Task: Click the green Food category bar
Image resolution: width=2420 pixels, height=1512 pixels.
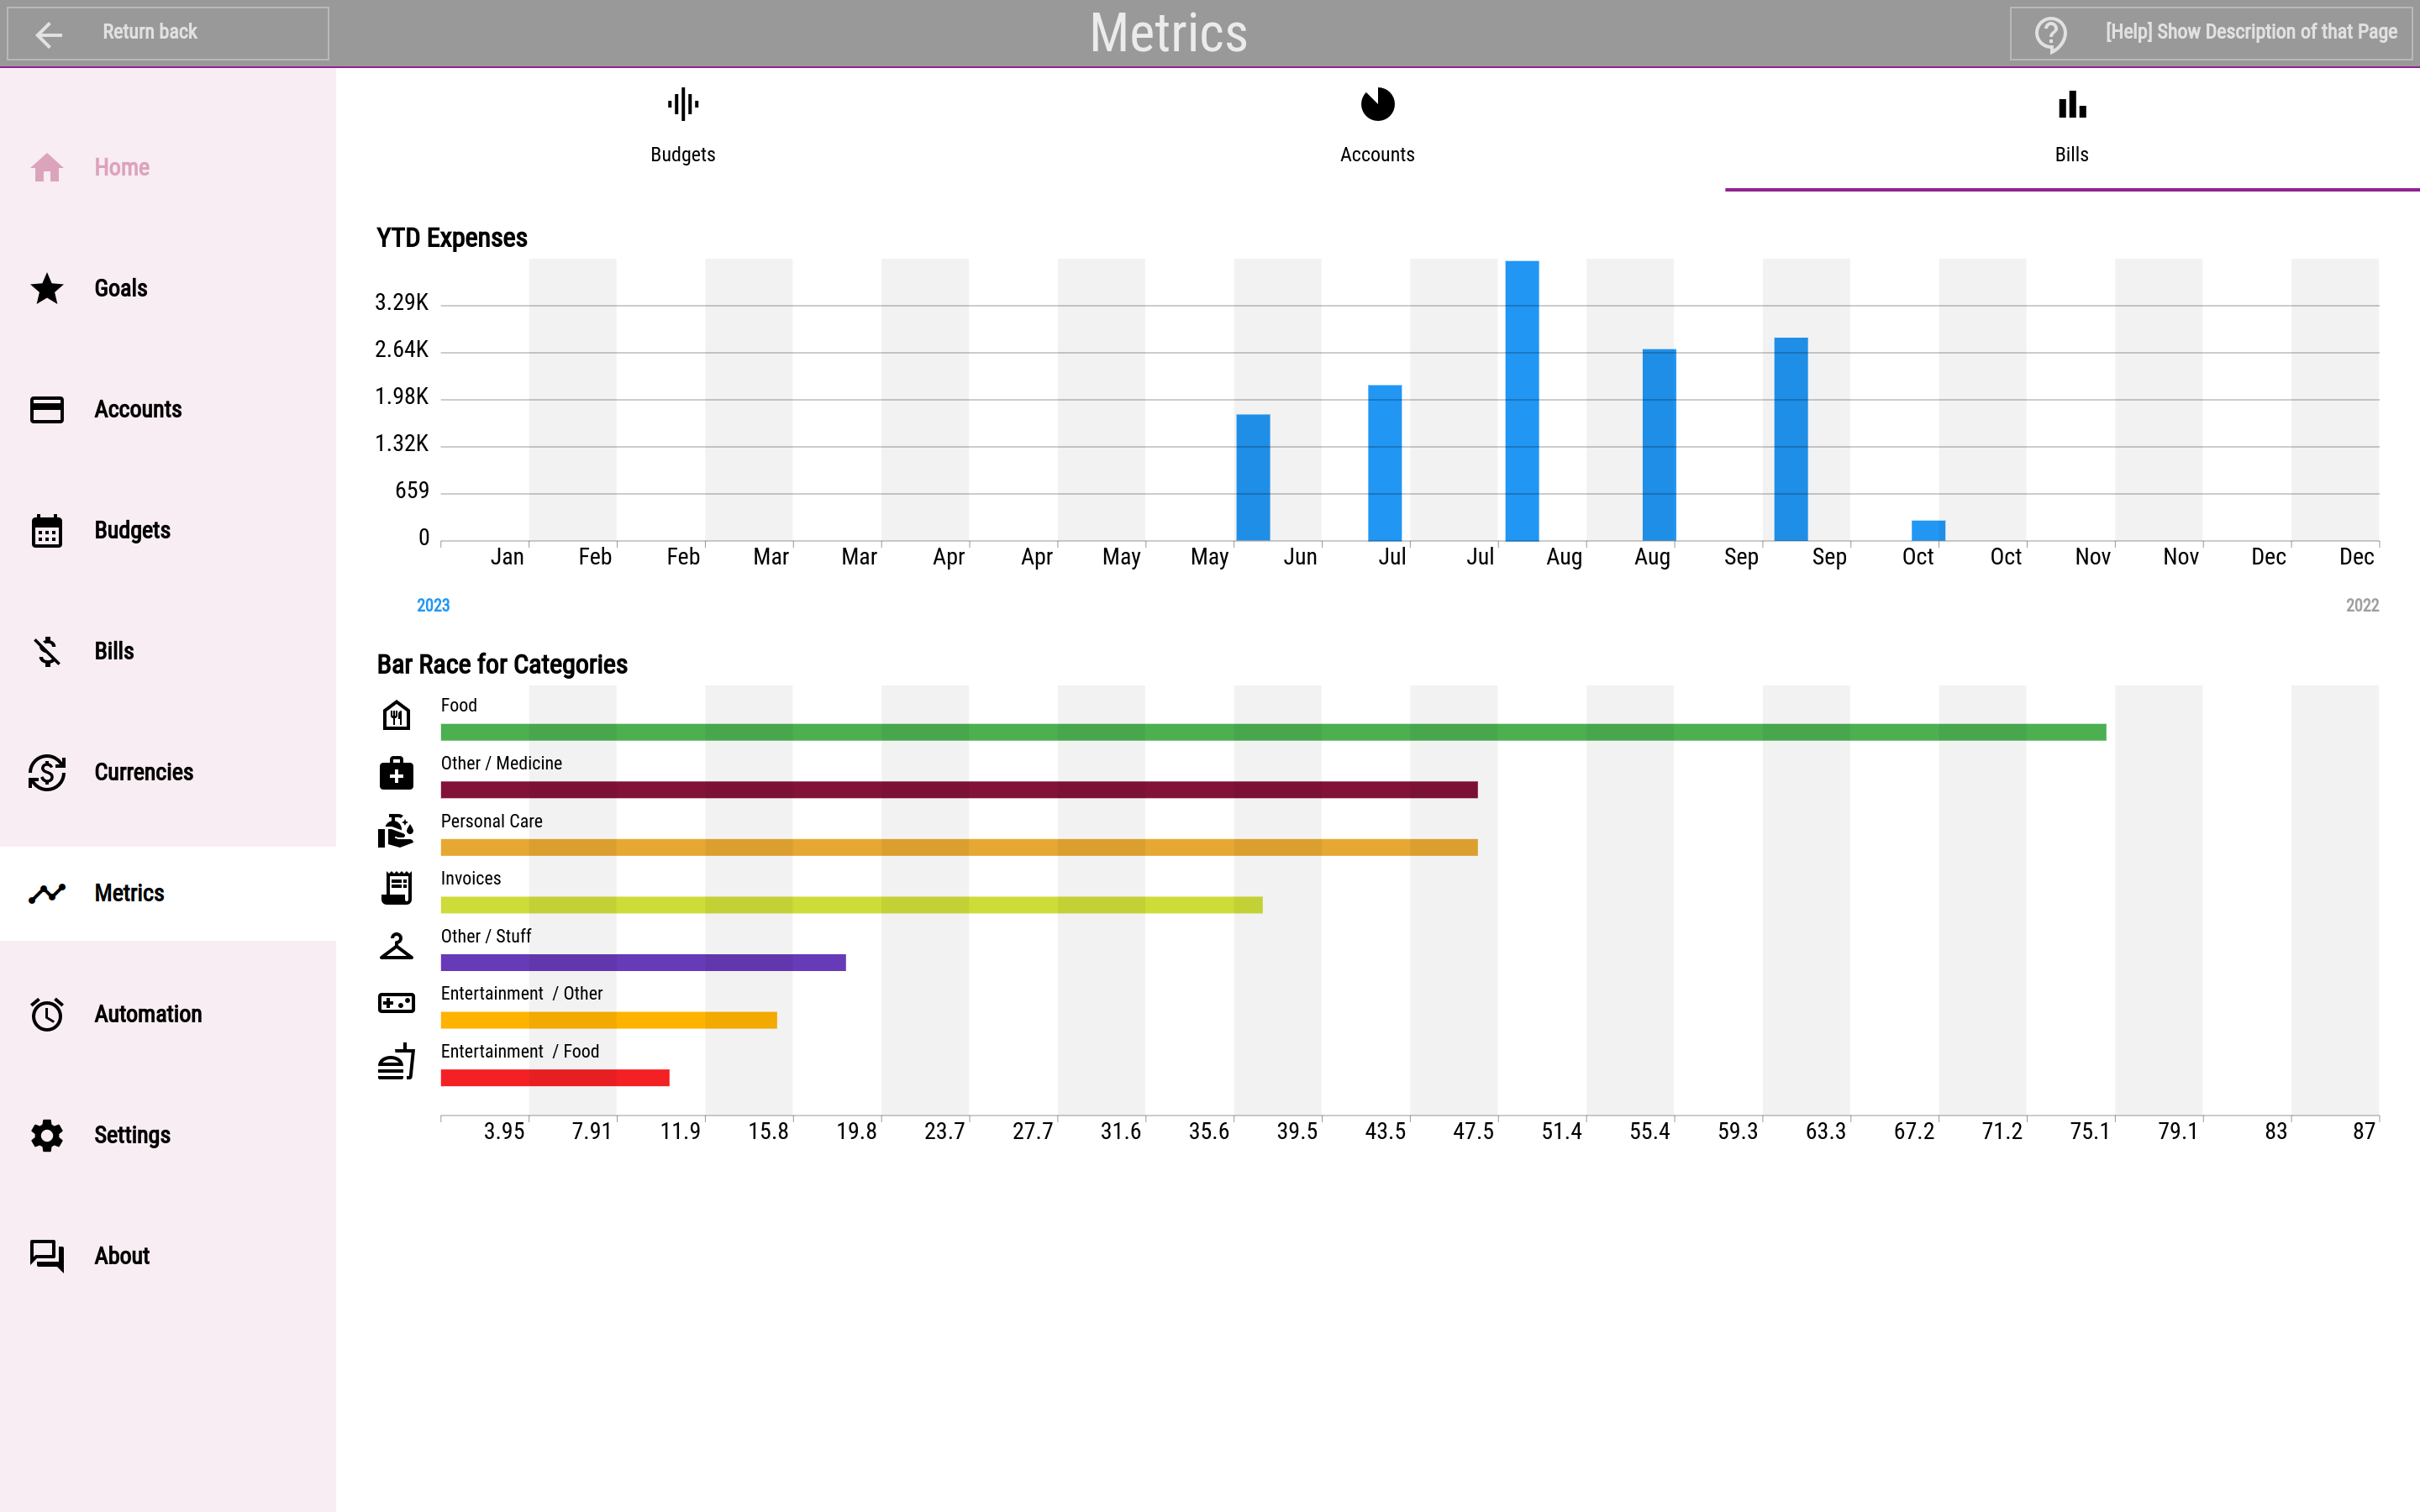Action: (1273, 732)
